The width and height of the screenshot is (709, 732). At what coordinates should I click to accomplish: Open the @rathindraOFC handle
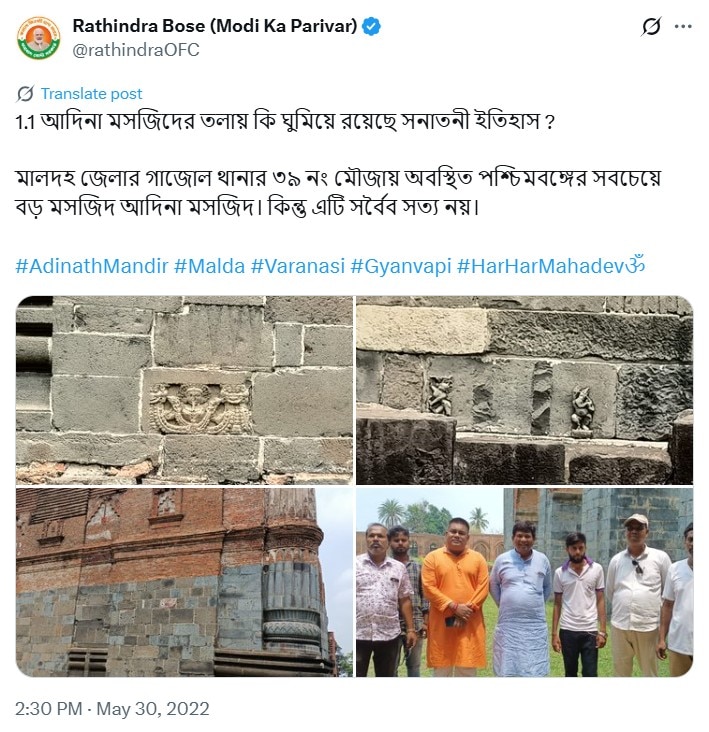(136, 50)
